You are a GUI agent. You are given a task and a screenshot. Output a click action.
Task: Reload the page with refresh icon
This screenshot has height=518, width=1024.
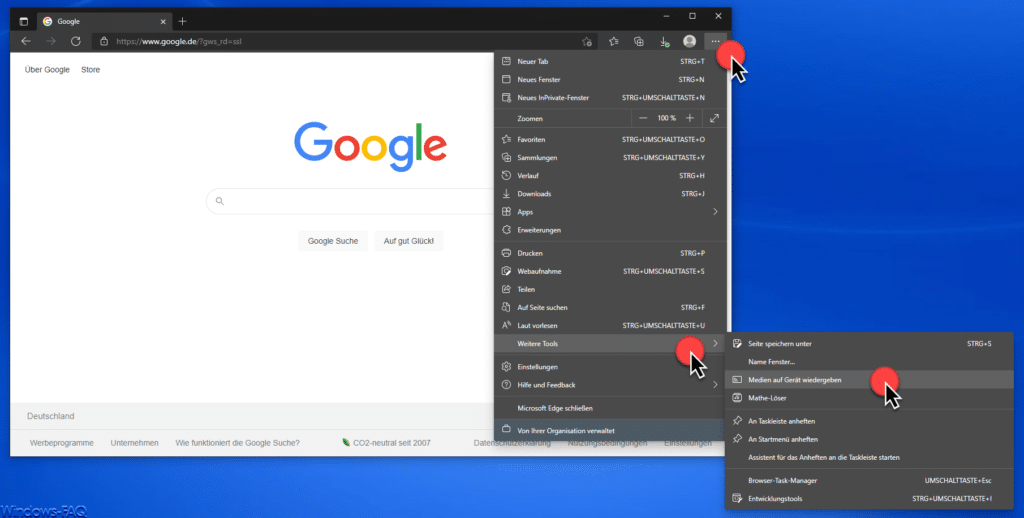point(76,41)
